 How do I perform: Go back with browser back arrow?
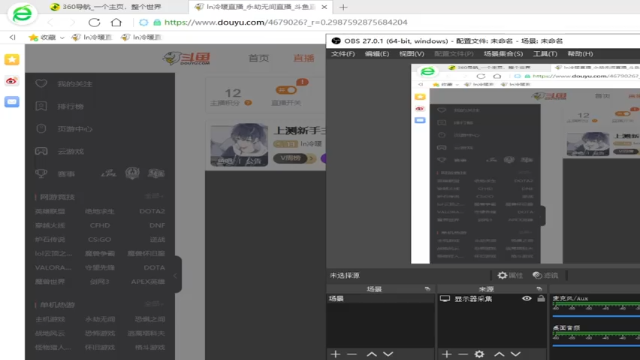(50, 22)
